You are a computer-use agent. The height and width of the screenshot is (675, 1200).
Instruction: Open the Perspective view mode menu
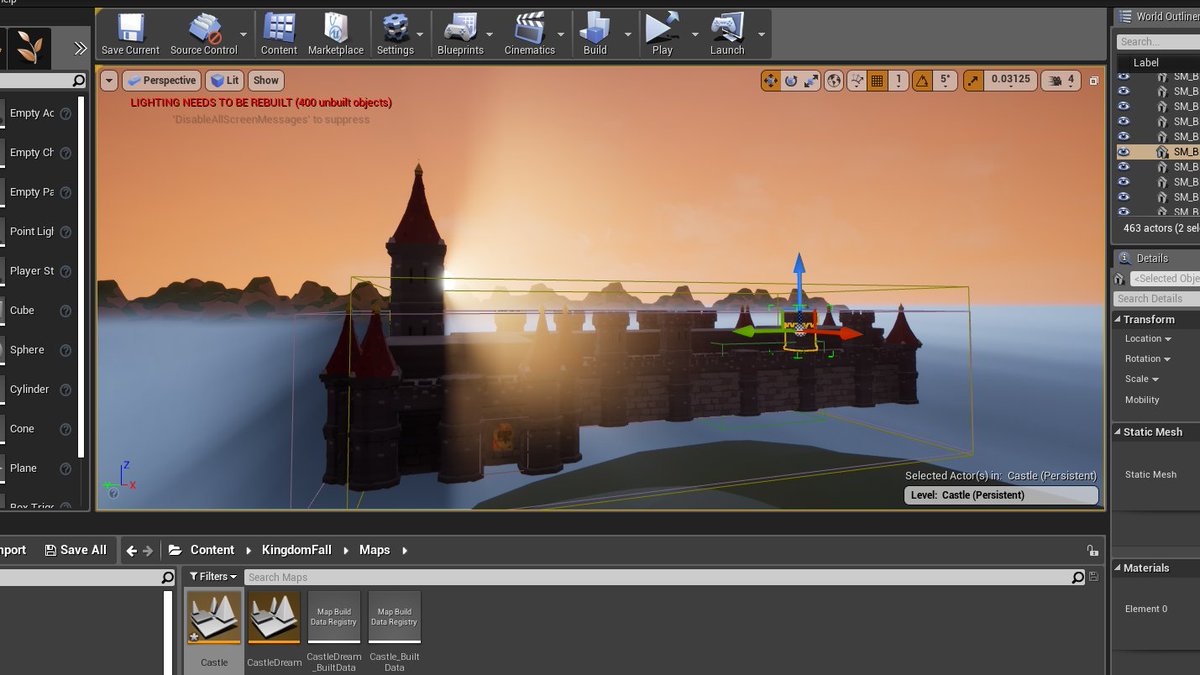[x=161, y=81]
